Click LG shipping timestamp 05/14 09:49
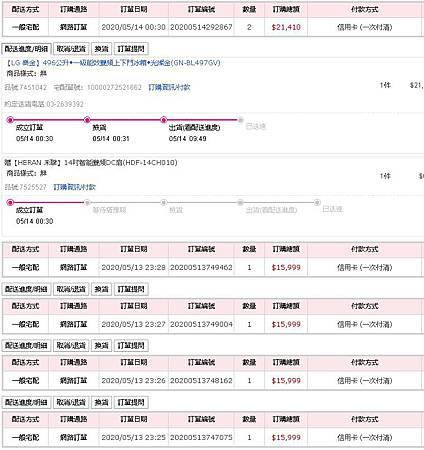 point(188,139)
